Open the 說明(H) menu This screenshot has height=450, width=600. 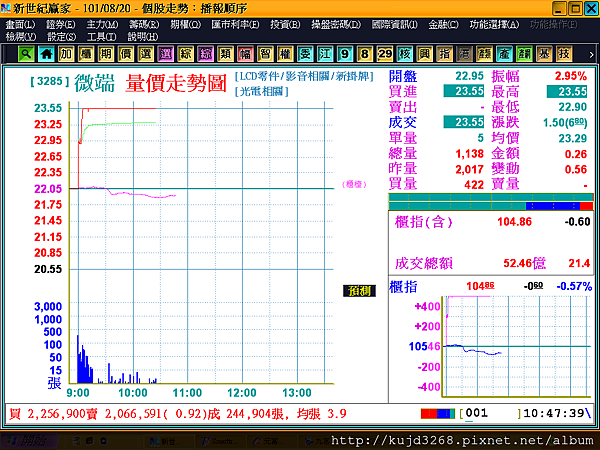point(143,37)
